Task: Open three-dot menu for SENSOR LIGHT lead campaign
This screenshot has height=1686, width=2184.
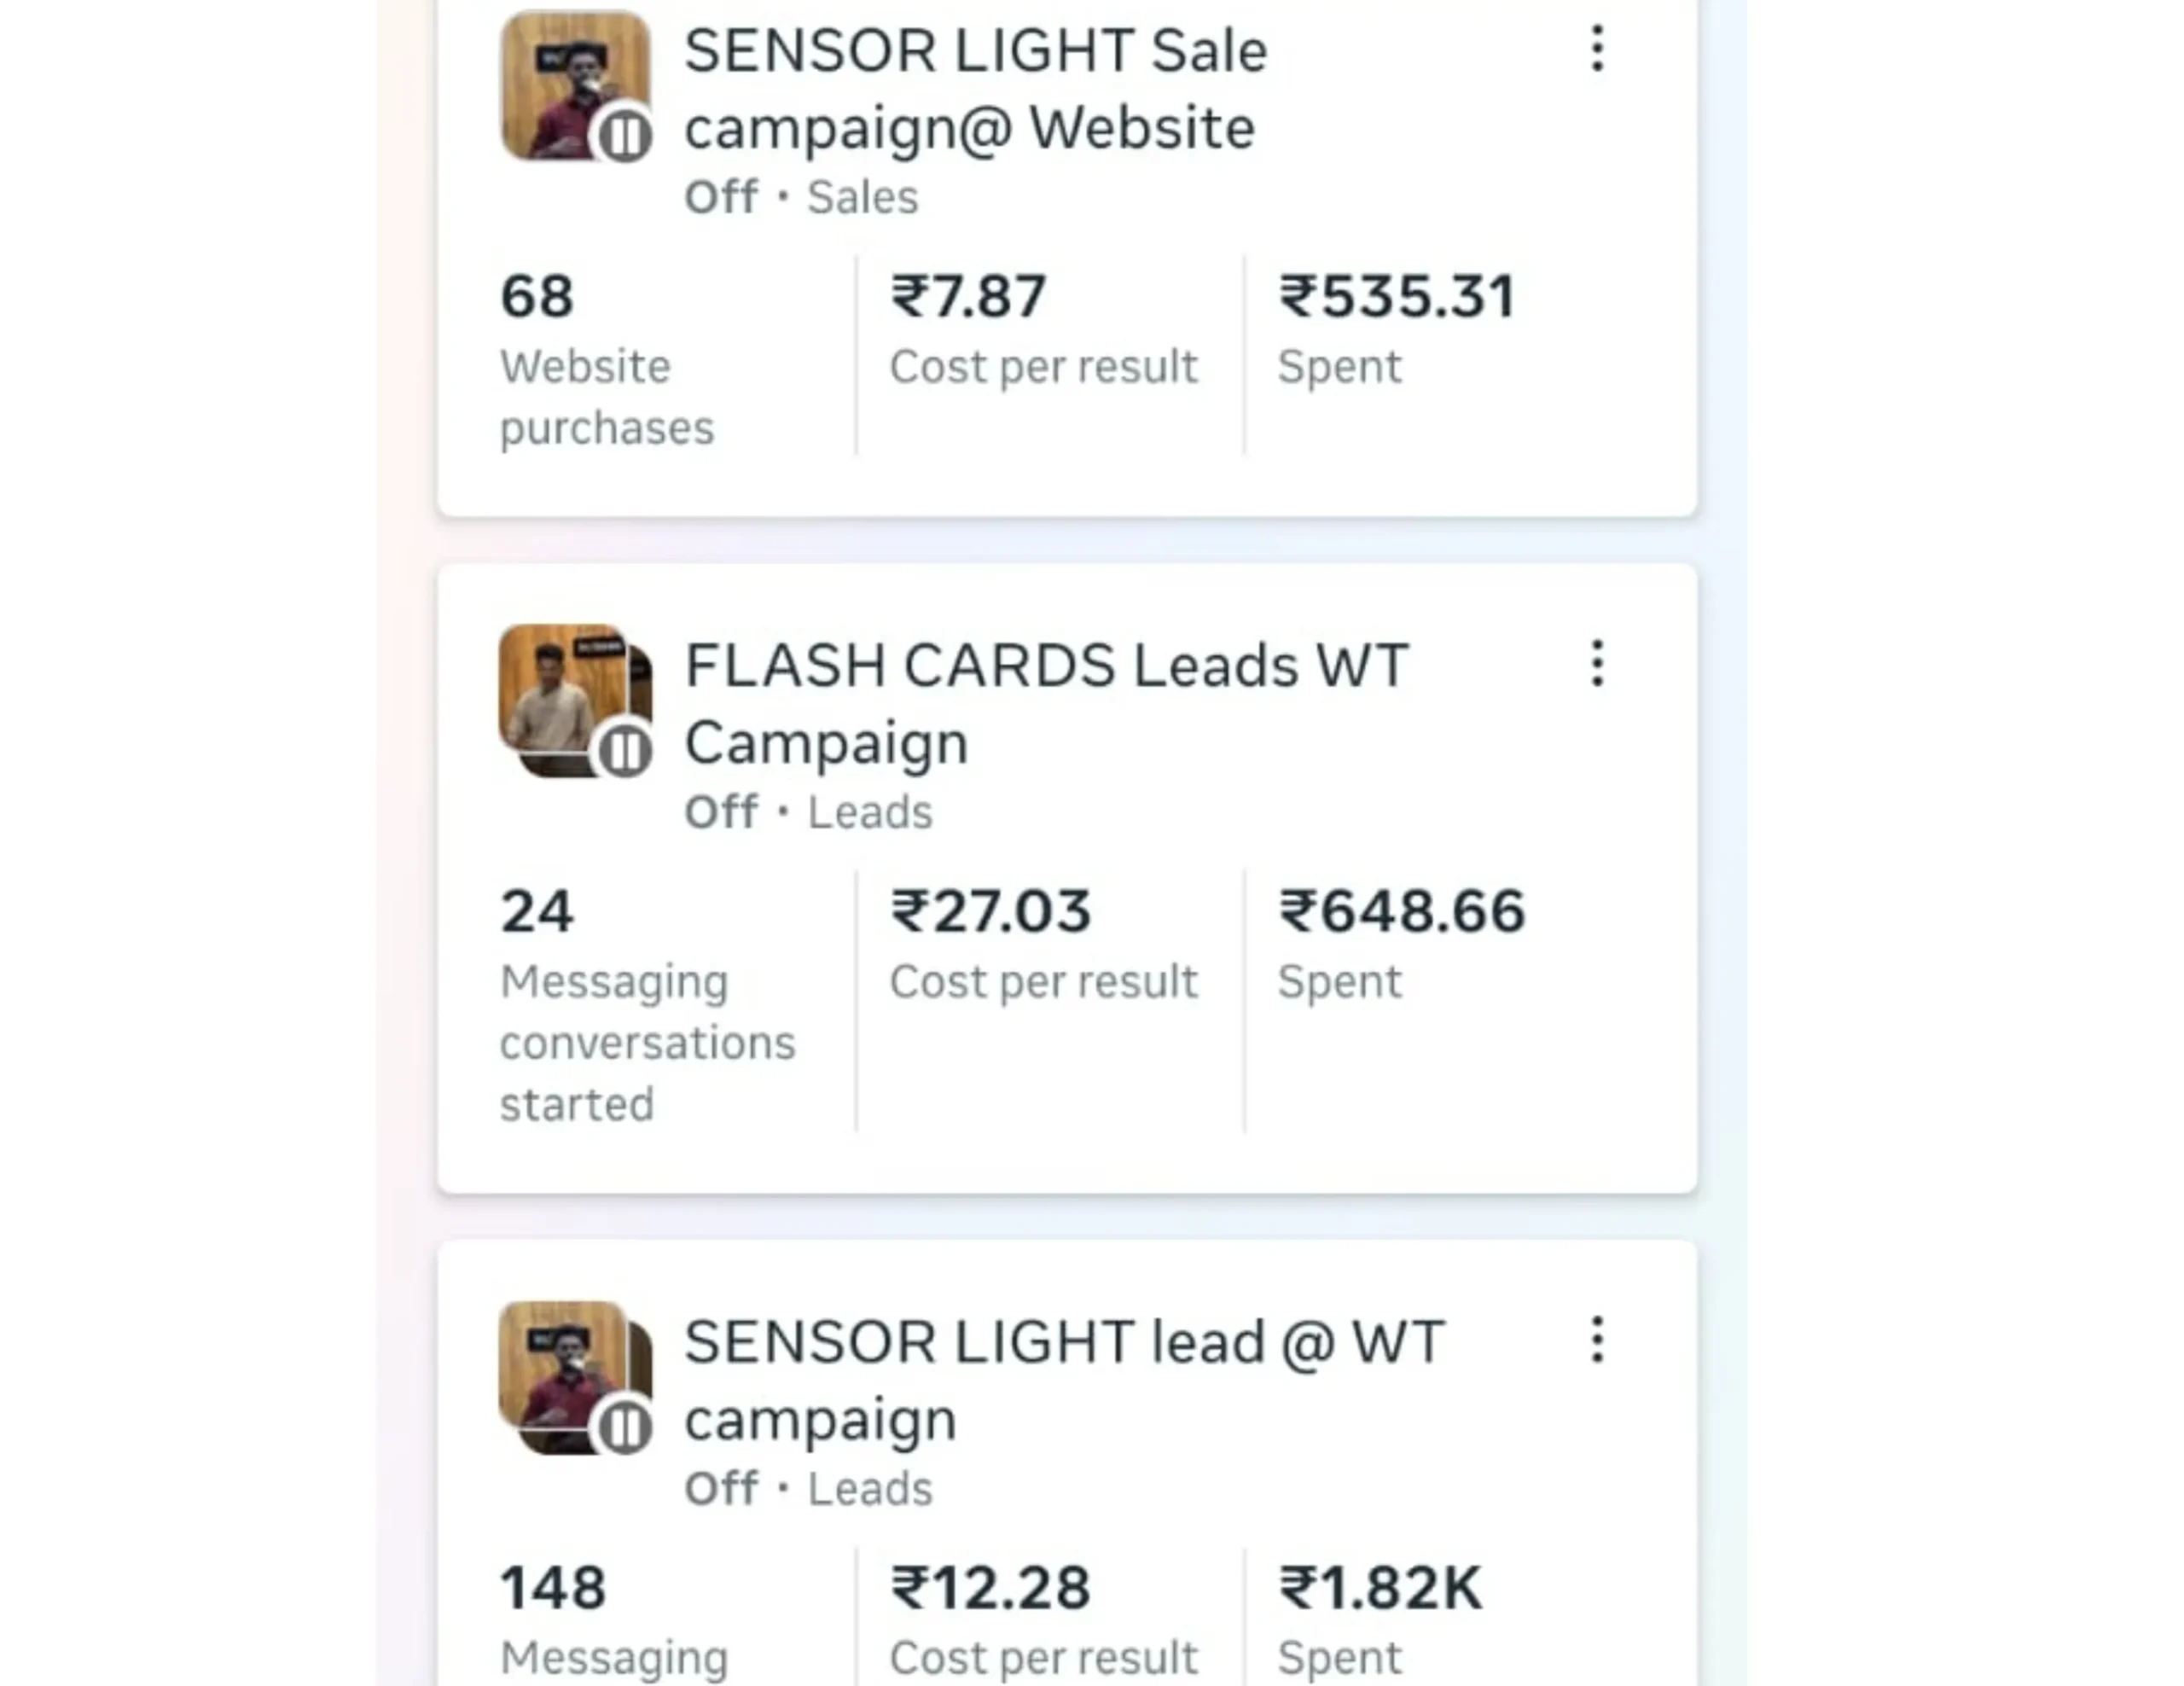Action: click(x=1597, y=1340)
